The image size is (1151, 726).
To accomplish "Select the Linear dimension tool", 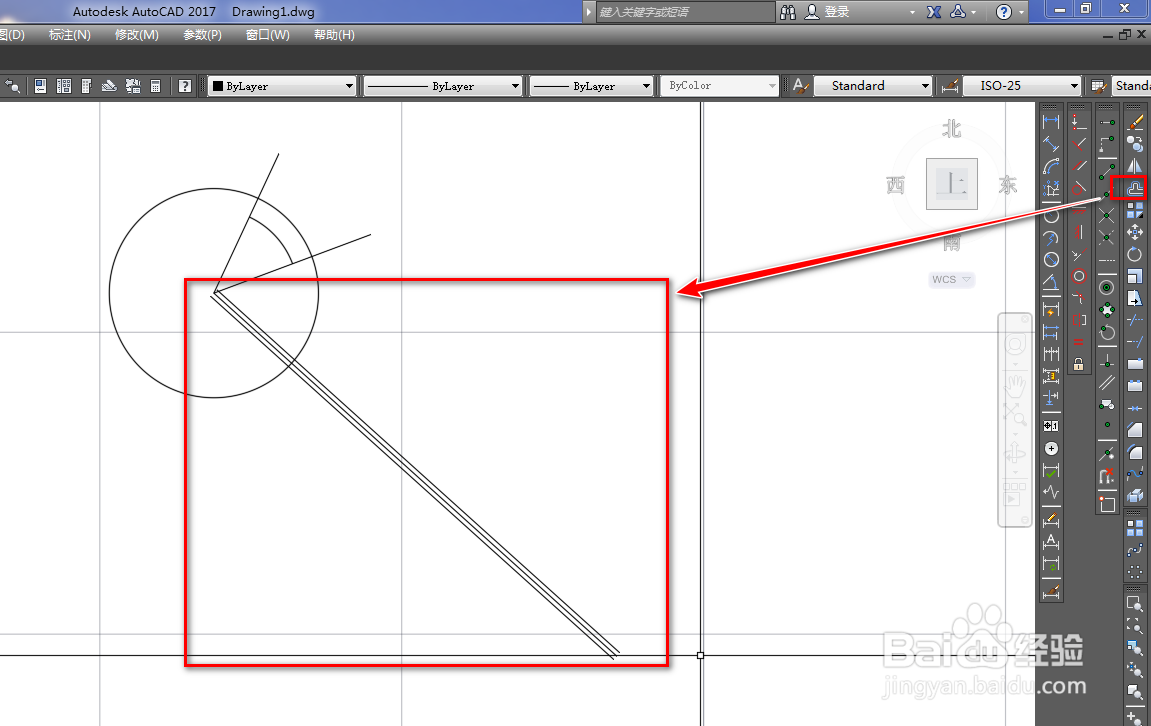I will click(x=1051, y=121).
